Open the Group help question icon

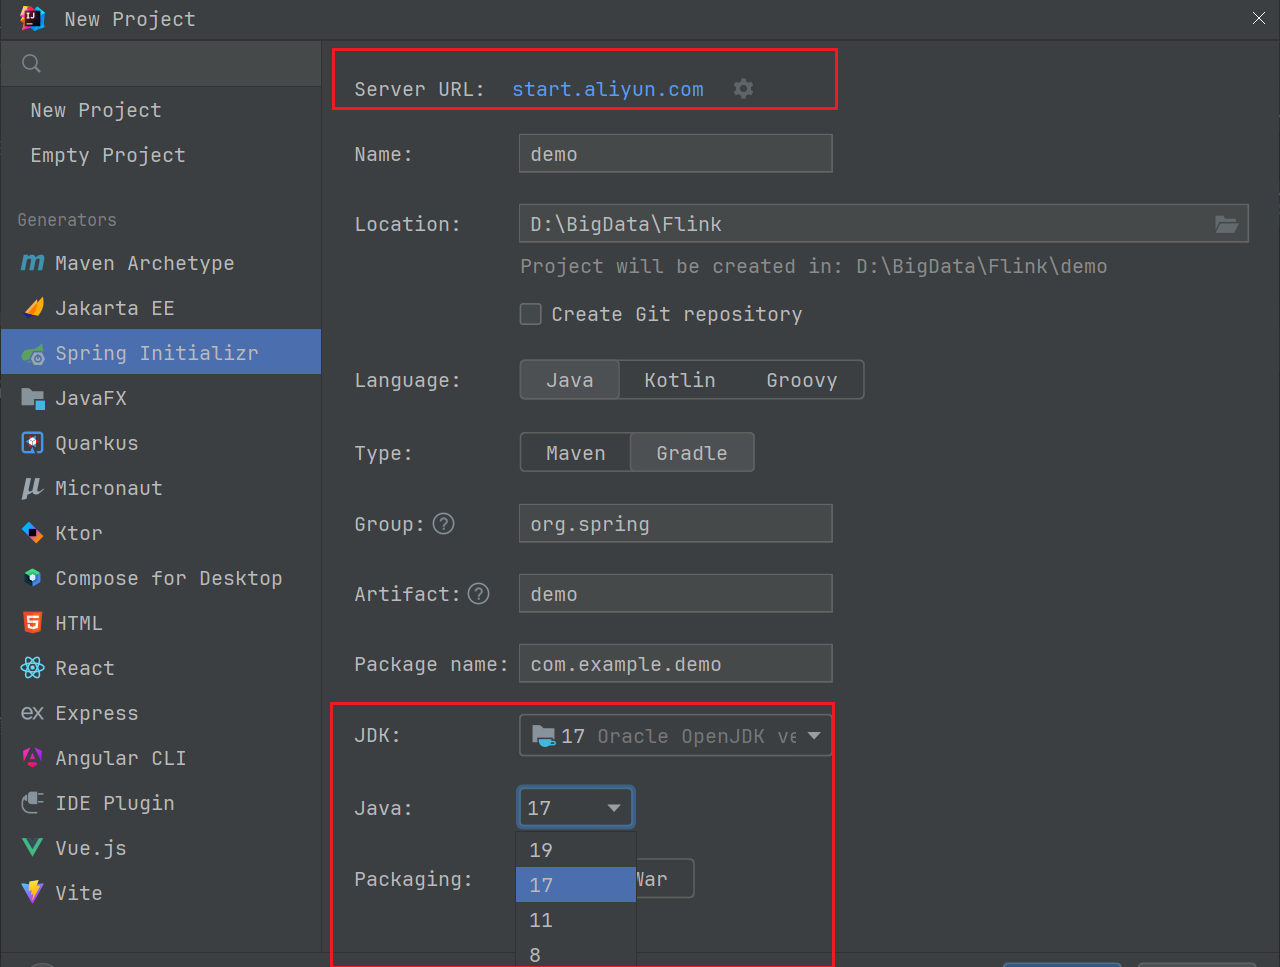444,524
